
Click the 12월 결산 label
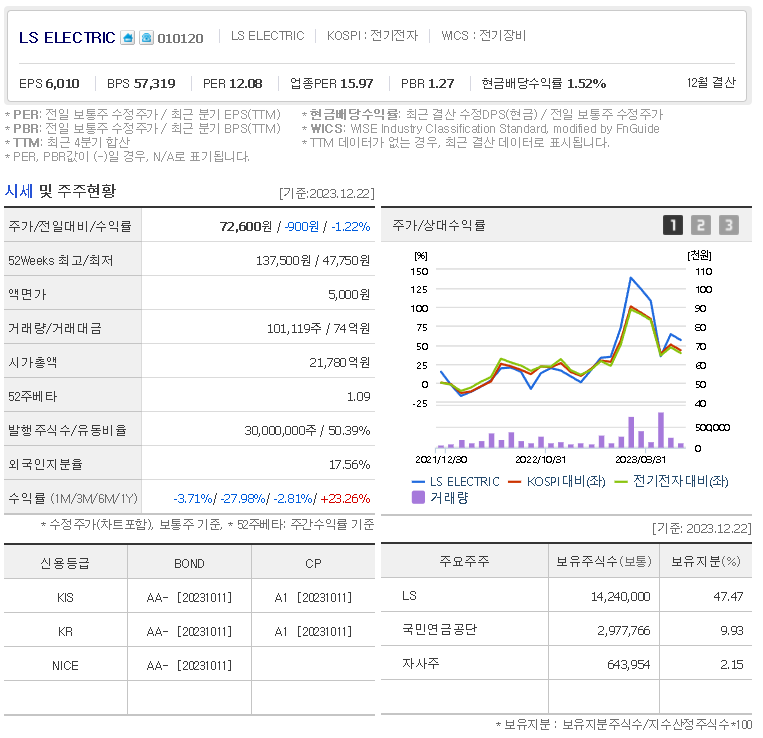[711, 83]
